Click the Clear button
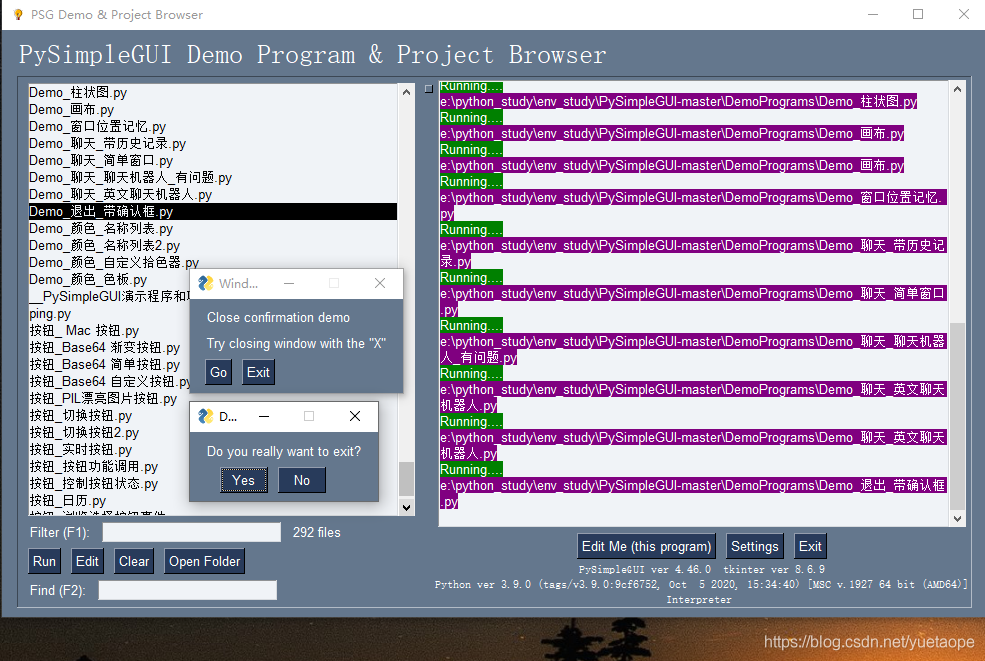Viewport: 985px width, 661px height. (x=134, y=561)
